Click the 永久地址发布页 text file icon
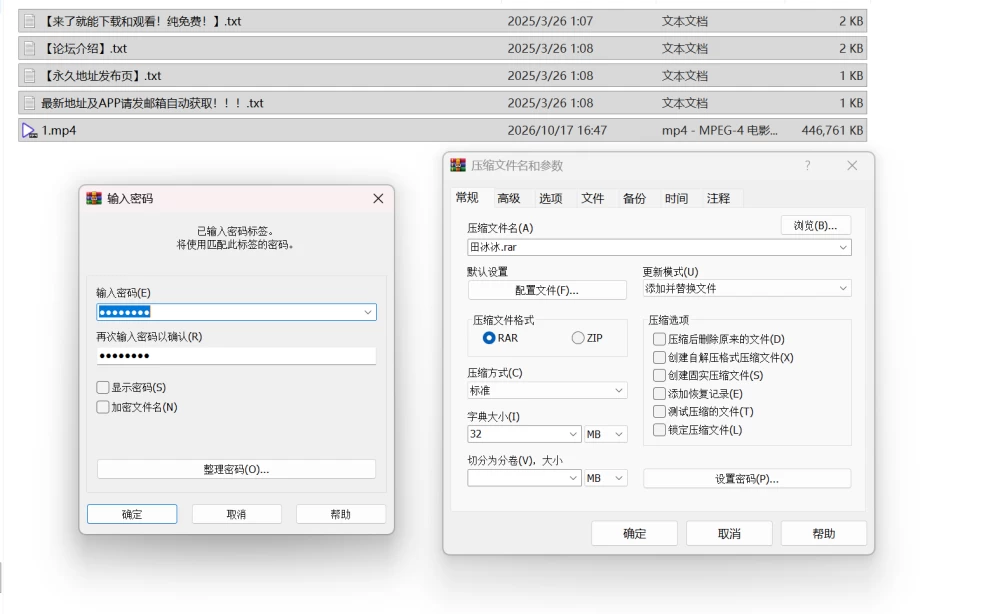Viewport: 1000px width, 614px height. point(29,76)
